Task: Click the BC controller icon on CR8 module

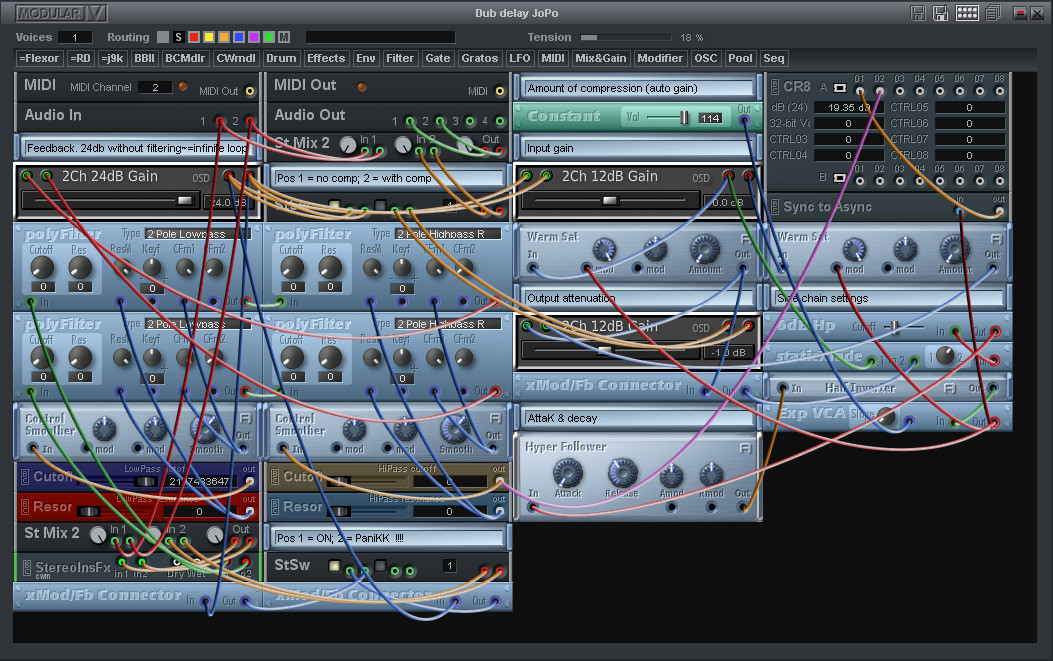Action: click(774, 87)
